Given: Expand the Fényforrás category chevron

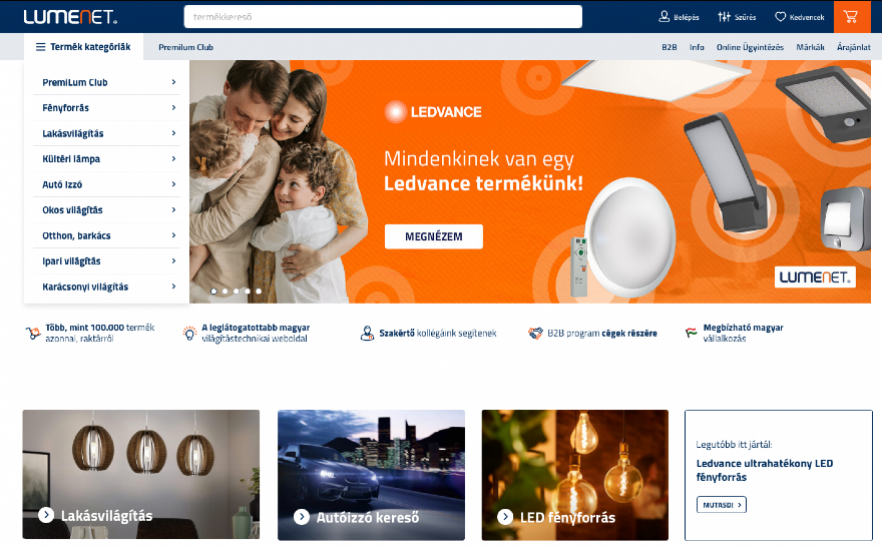Looking at the screenshot, I should (x=173, y=107).
